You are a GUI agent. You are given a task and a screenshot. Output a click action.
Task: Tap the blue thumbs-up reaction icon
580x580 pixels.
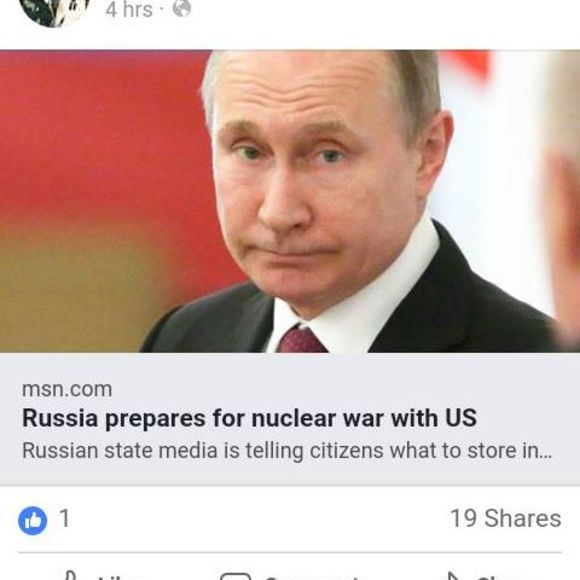pos(33,520)
